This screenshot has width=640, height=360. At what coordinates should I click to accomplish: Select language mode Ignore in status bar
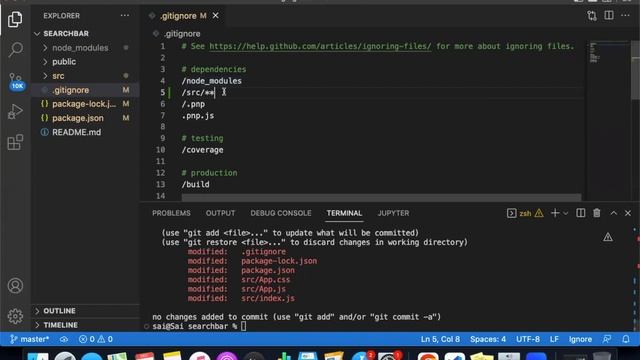click(580, 339)
